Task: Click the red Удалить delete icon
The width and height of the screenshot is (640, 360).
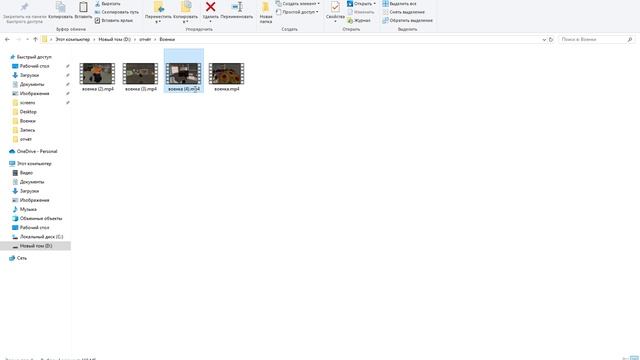Action: tap(211, 7)
